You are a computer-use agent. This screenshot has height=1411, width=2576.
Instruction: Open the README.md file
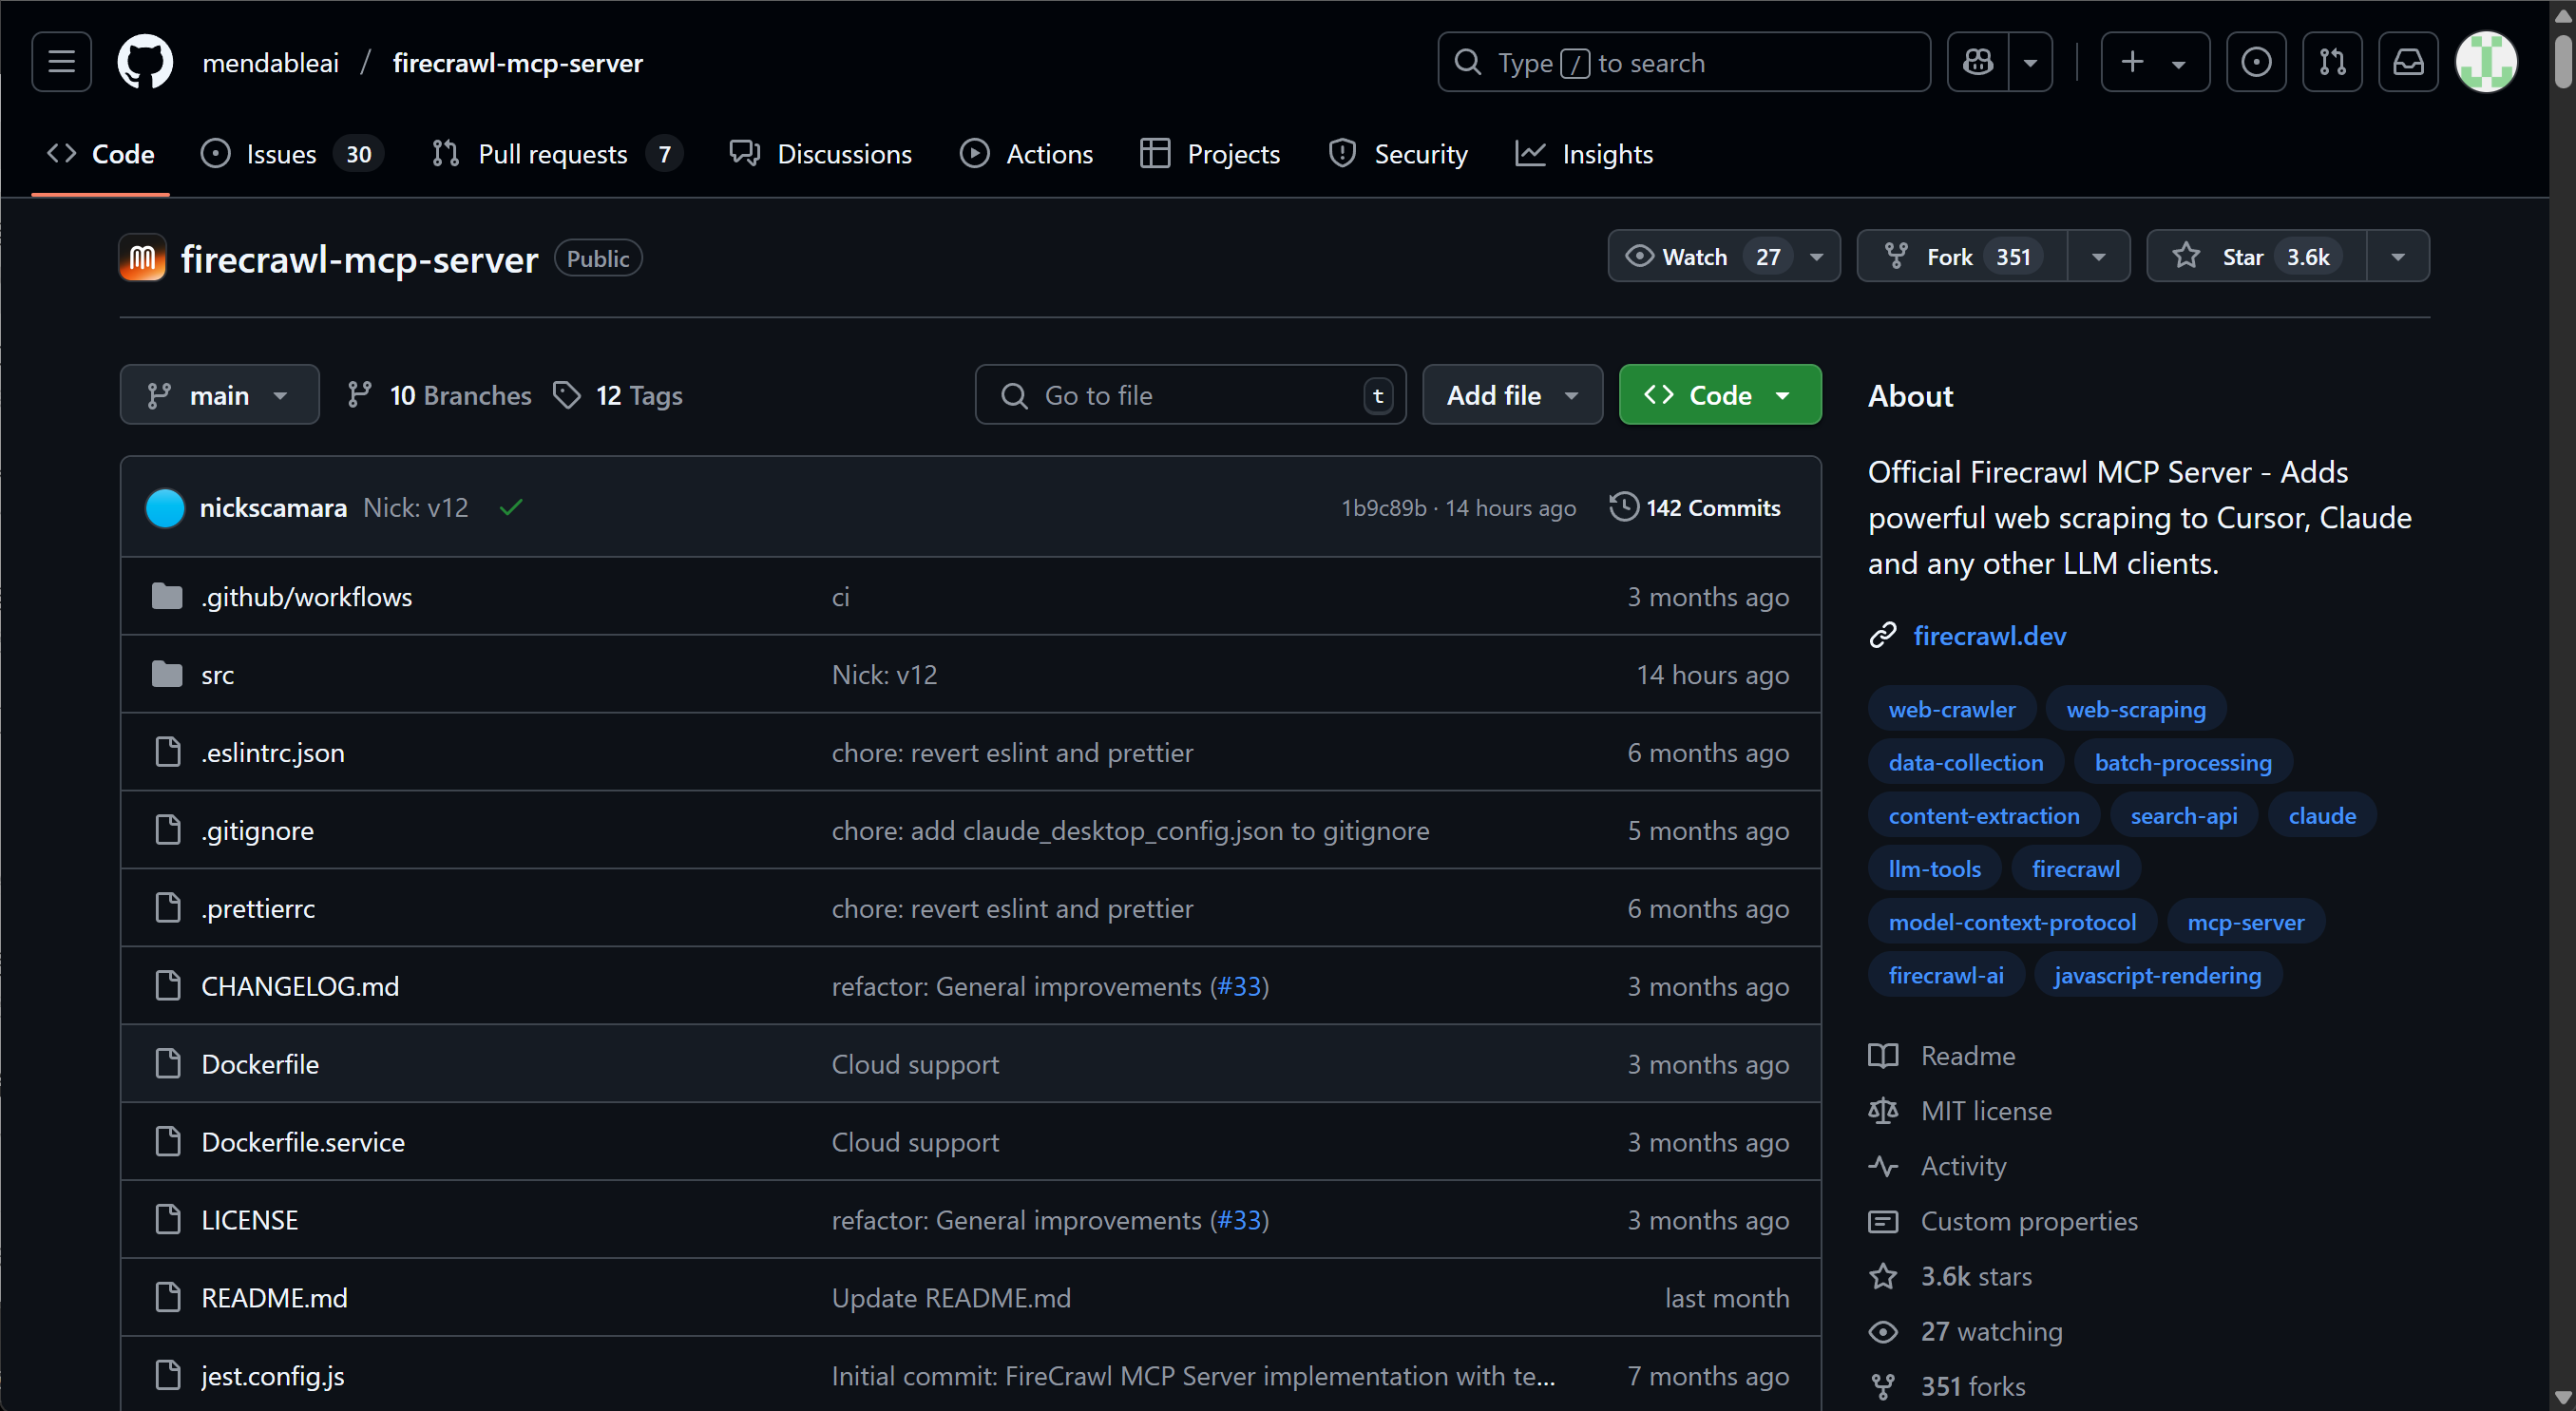click(x=274, y=1298)
